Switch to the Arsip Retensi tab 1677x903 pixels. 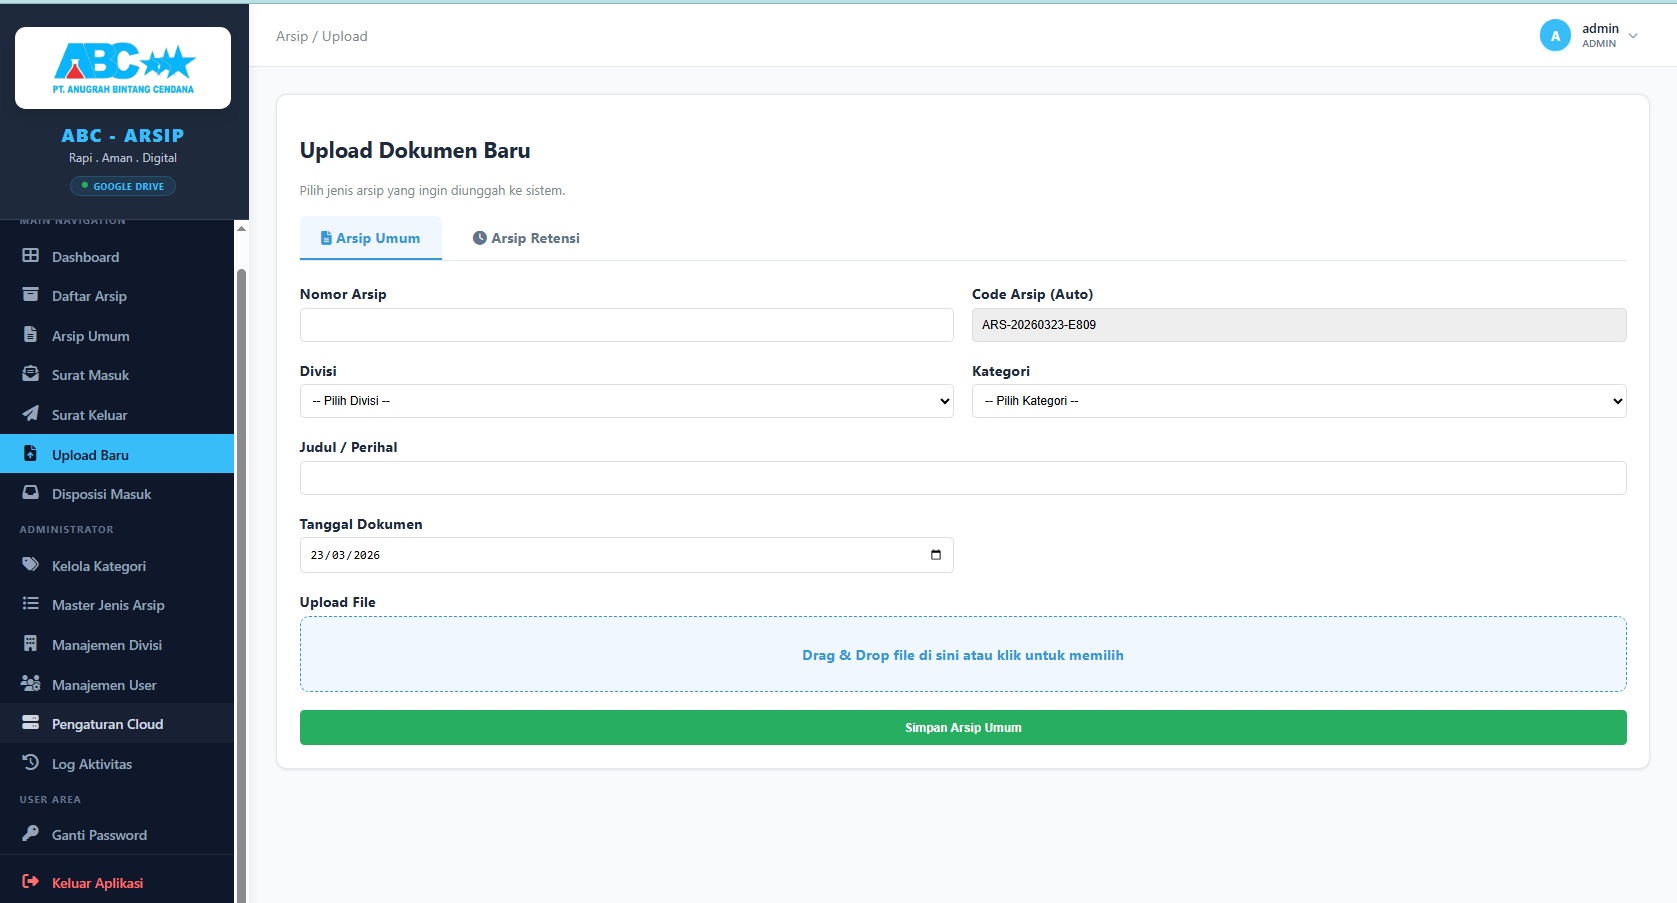(526, 238)
